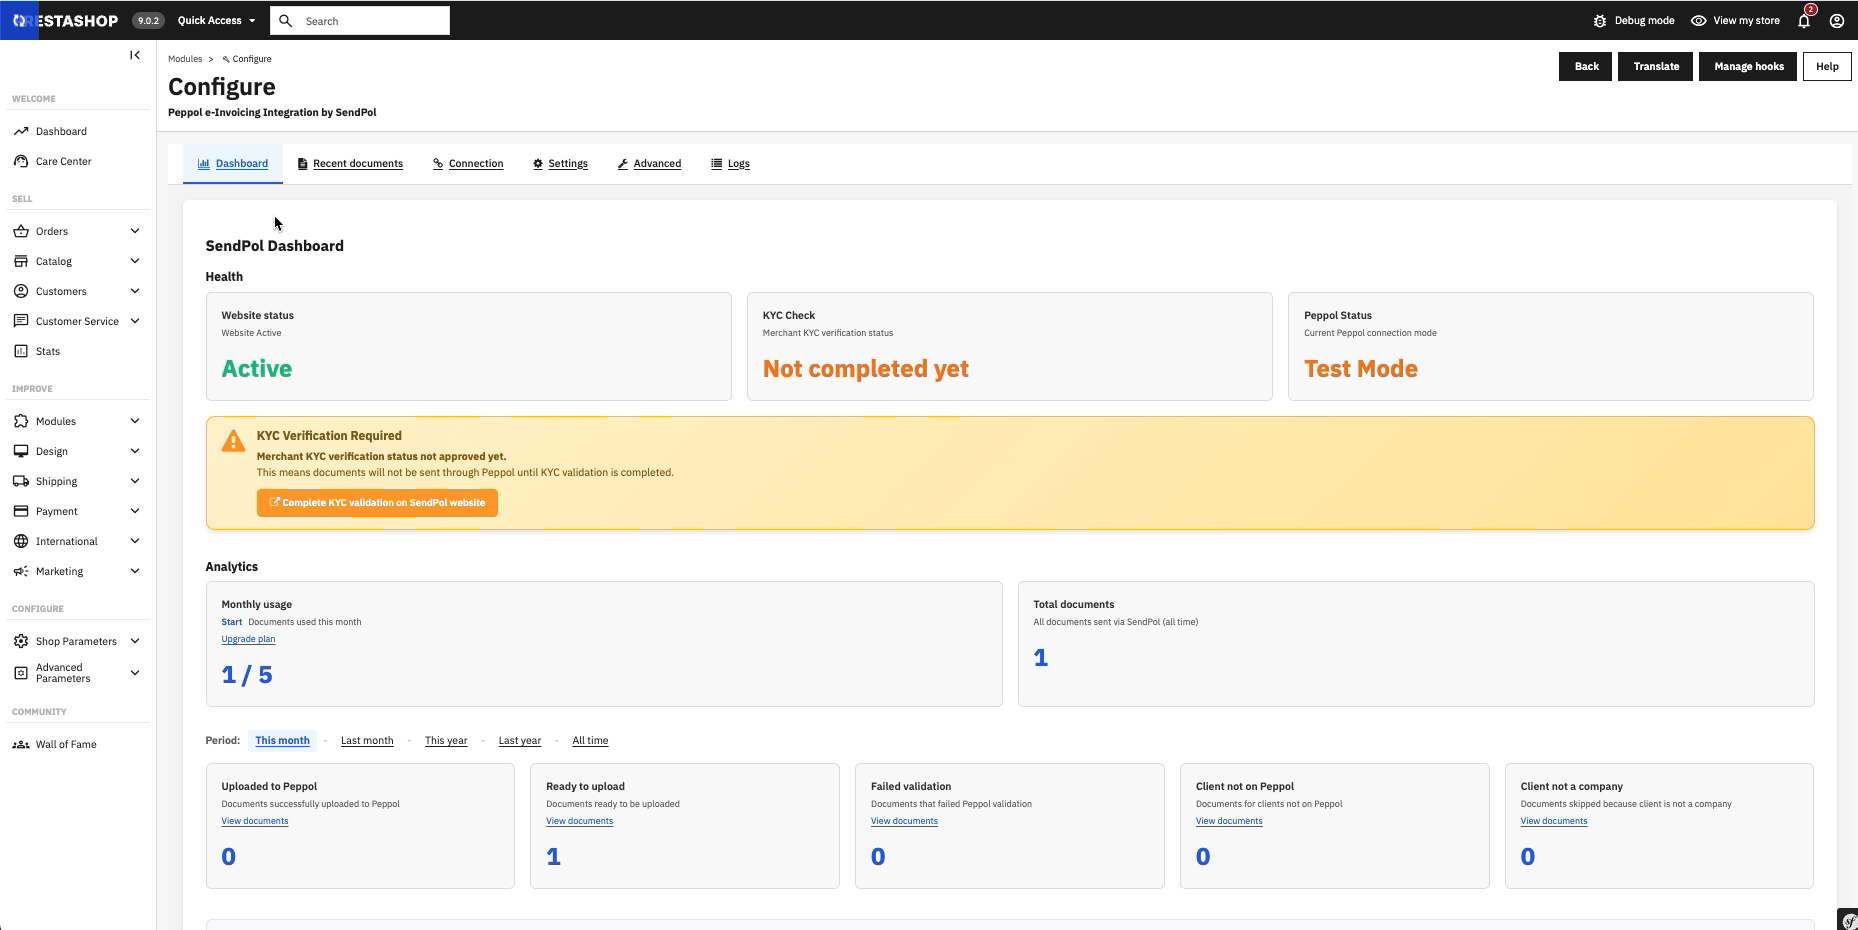Viewport: 1858px width, 930px height.
Task: Complete KYC validation on SendPol website
Action: (x=377, y=503)
